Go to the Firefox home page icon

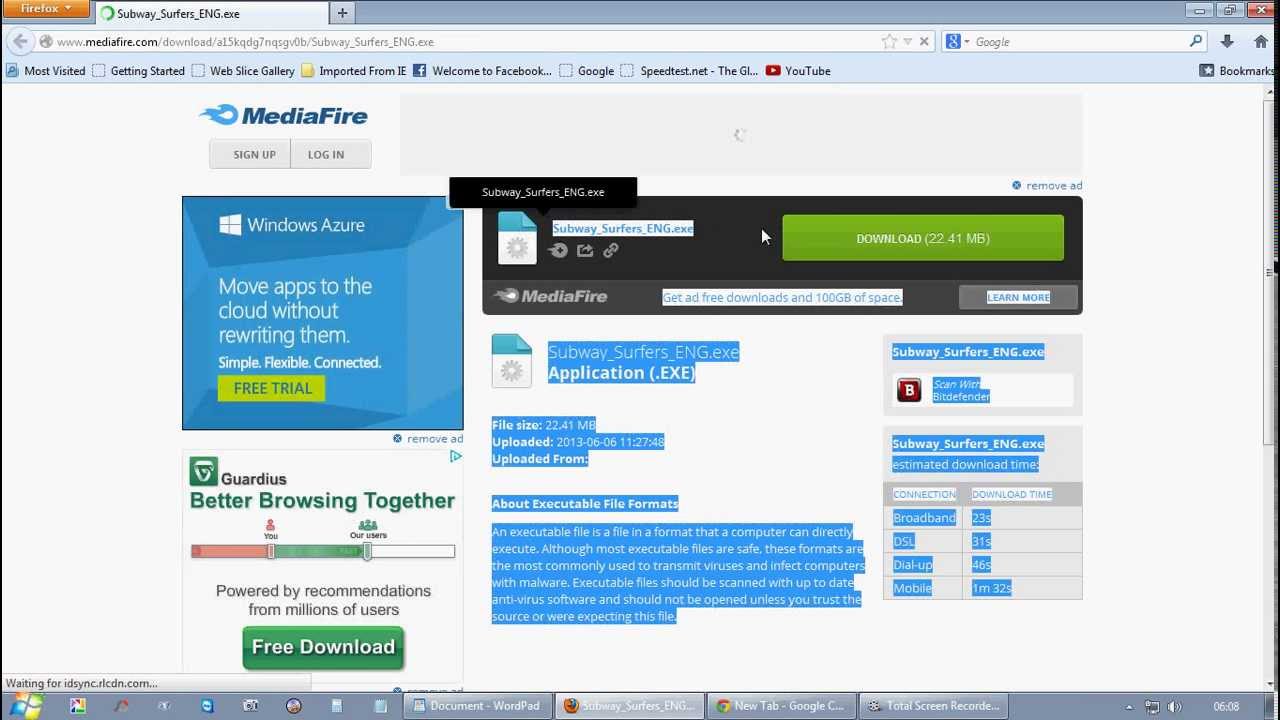(x=1261, y=42)
